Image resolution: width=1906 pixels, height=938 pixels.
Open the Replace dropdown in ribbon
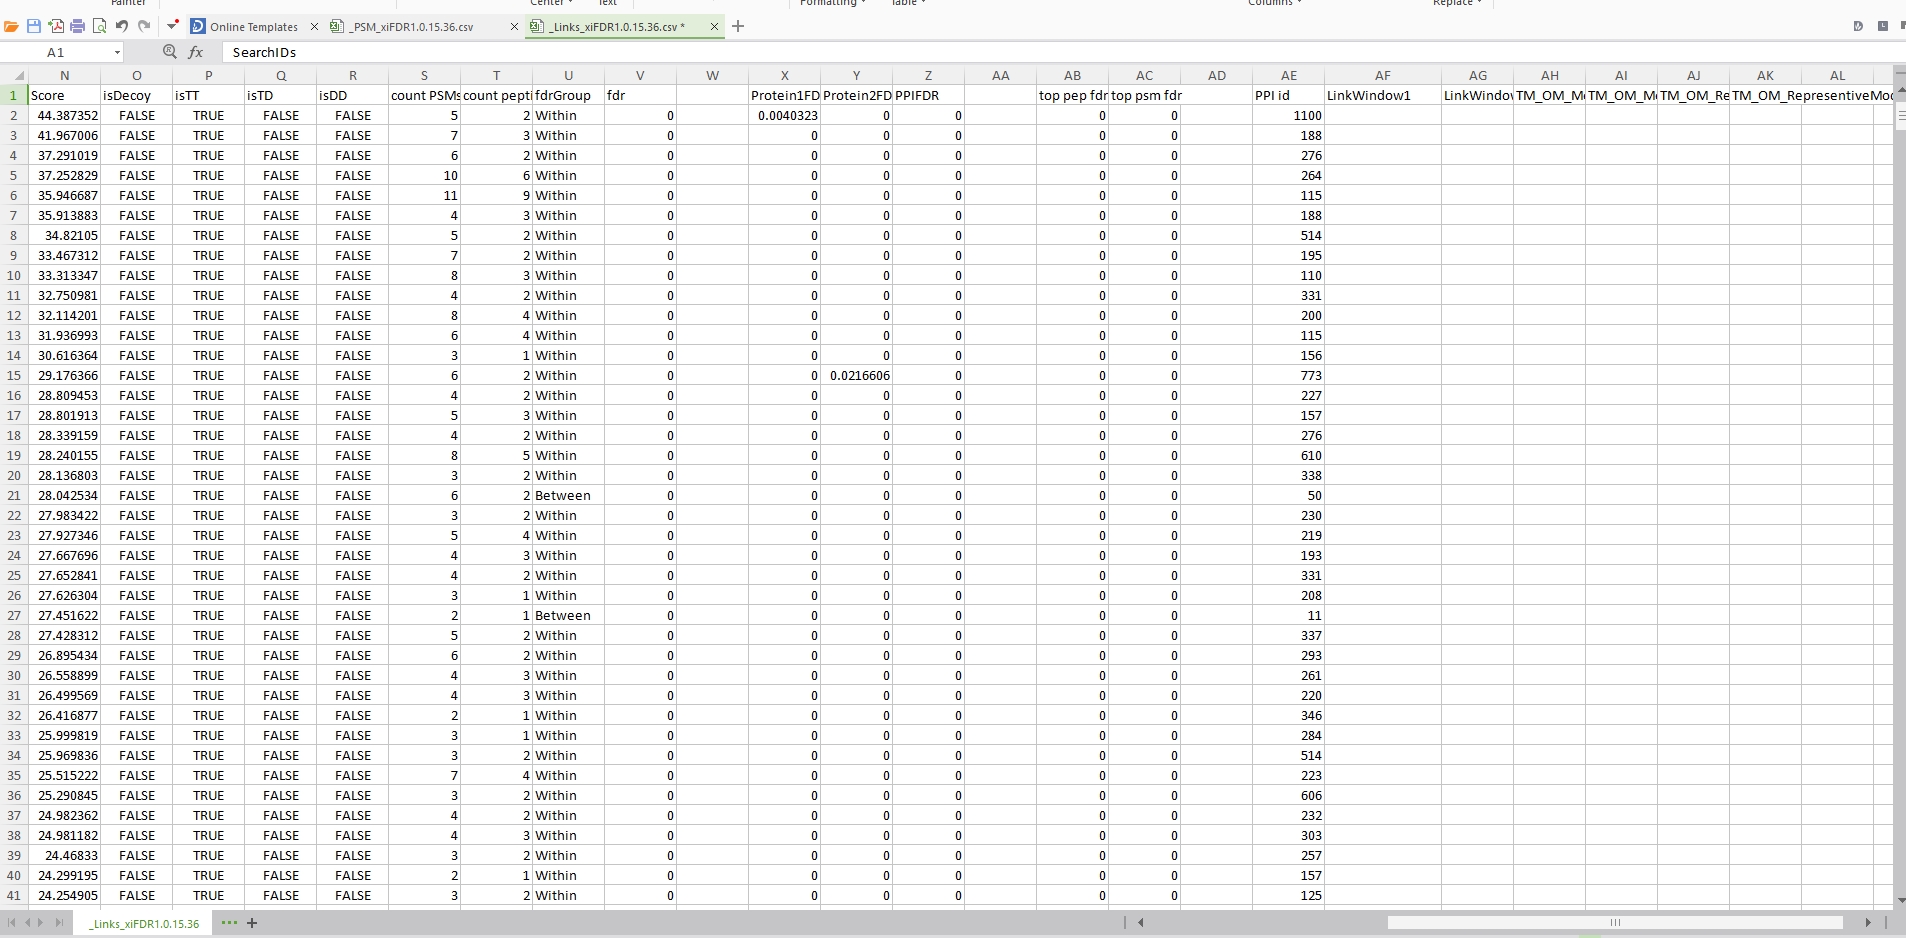click(1457, 3)
